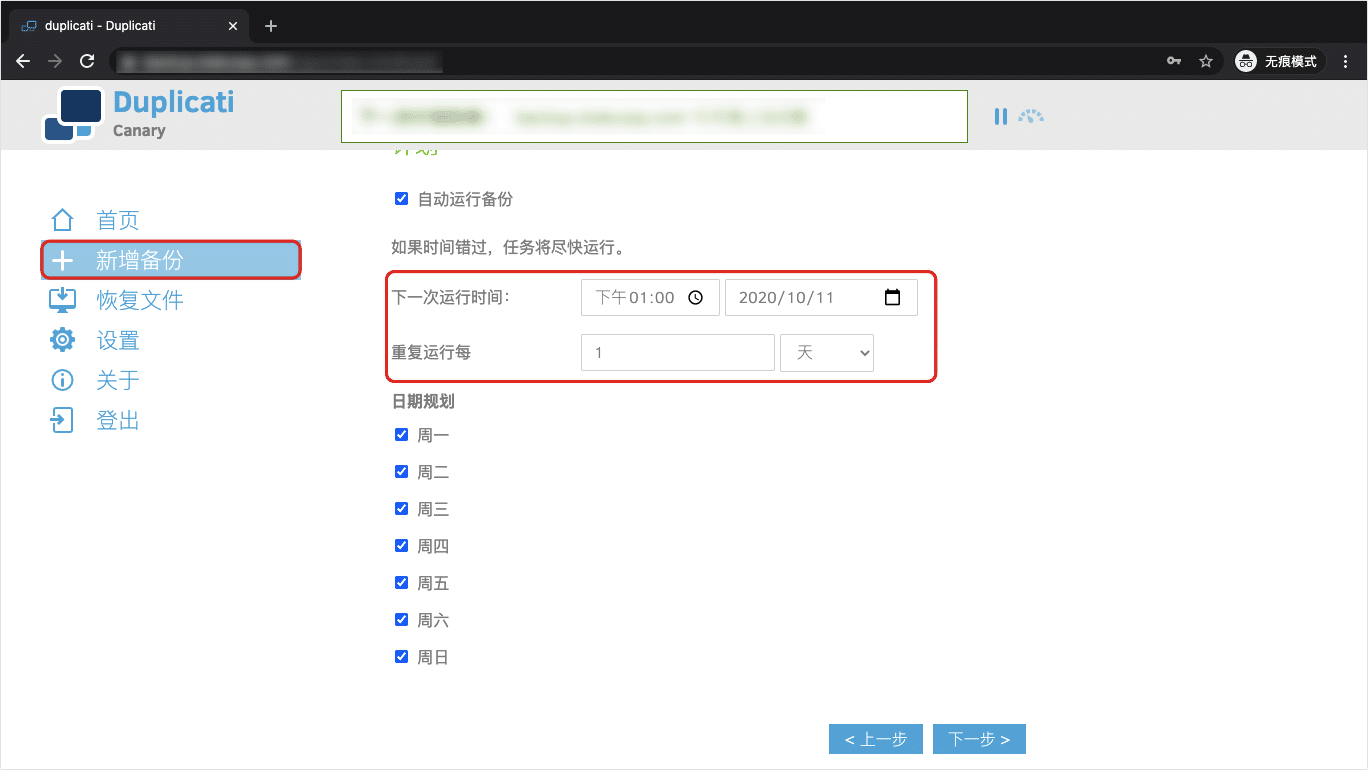Viewport: 1368px width, 770px height.
Task: Click the 日期规划 heading text
Action: click(x=423, y=401)
